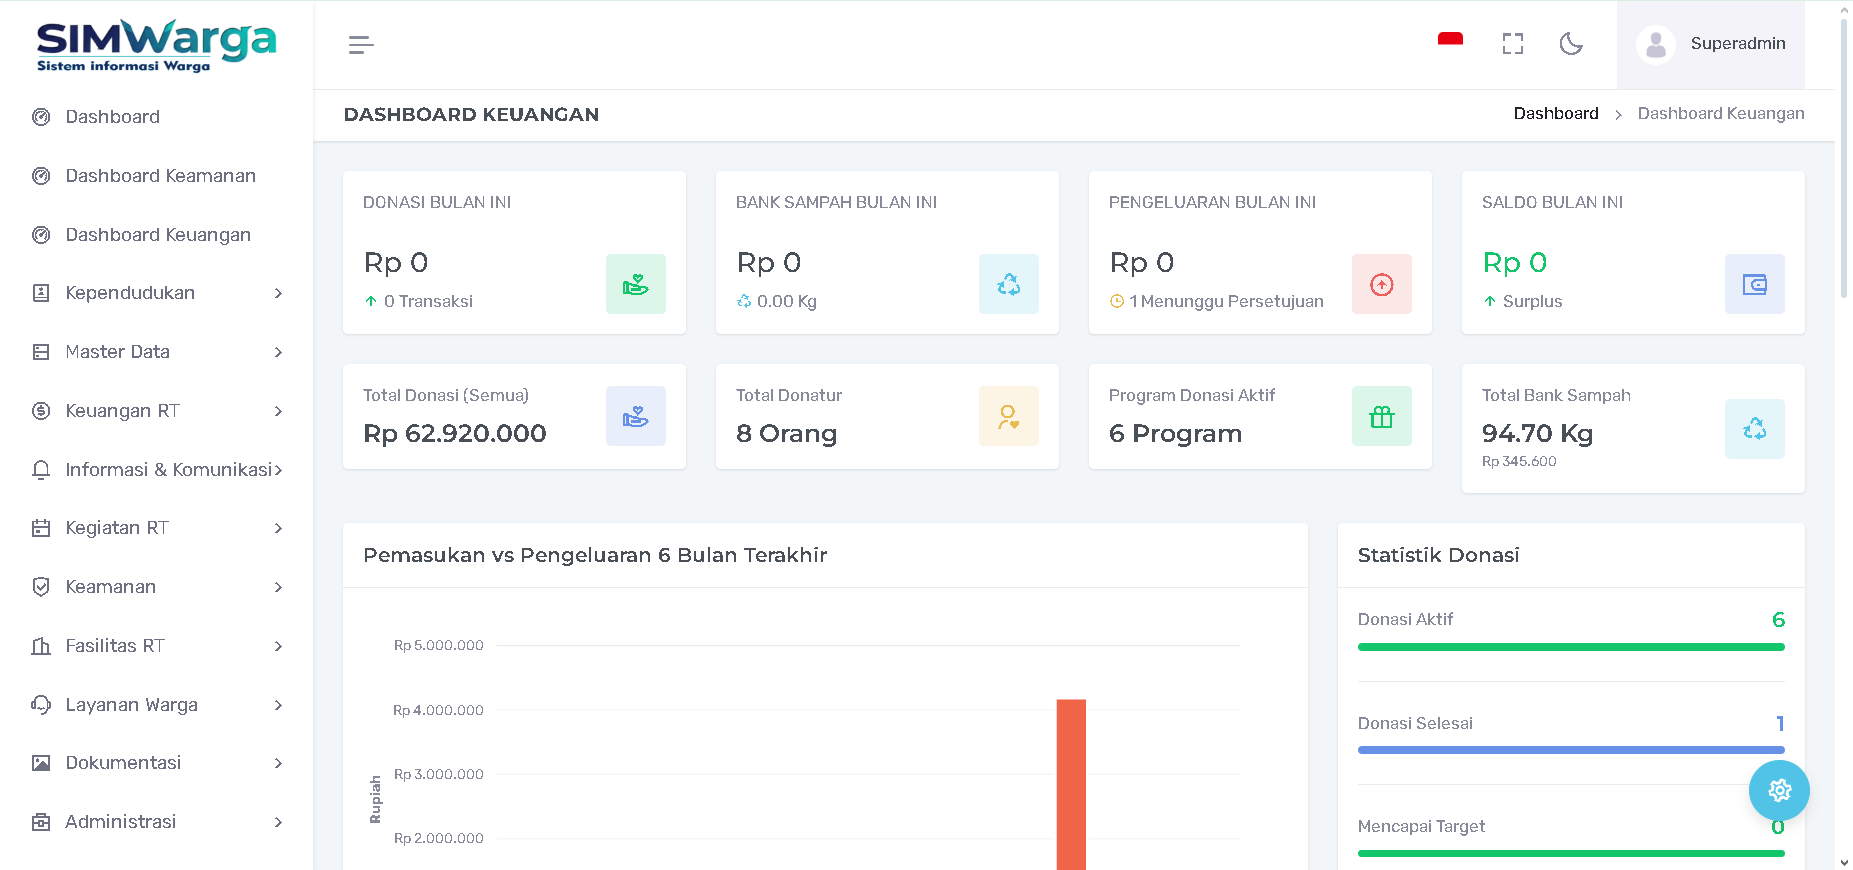Click the yellow user-heart icon in Total Donatur

click(x=1009, y=416)
